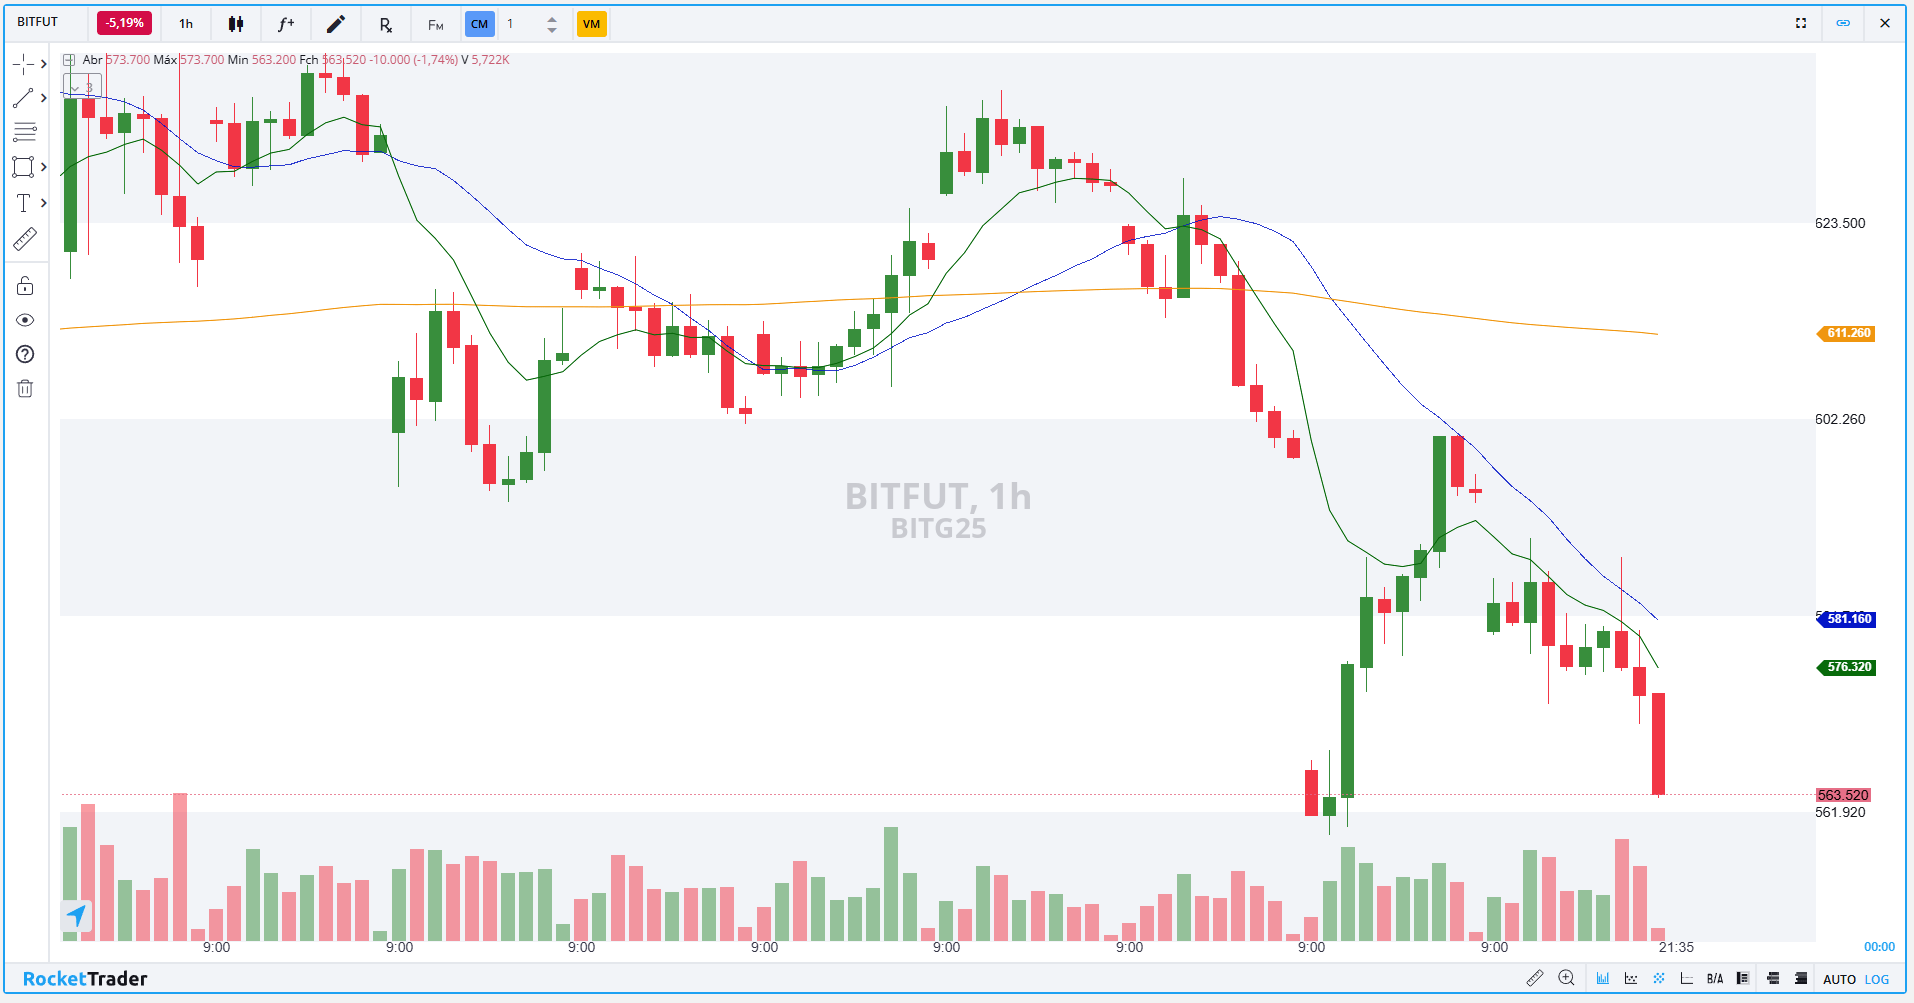This screenshot has width=1914, height=1003.
Task: Open the candlestick chart type selector
Action: [236, 24]
